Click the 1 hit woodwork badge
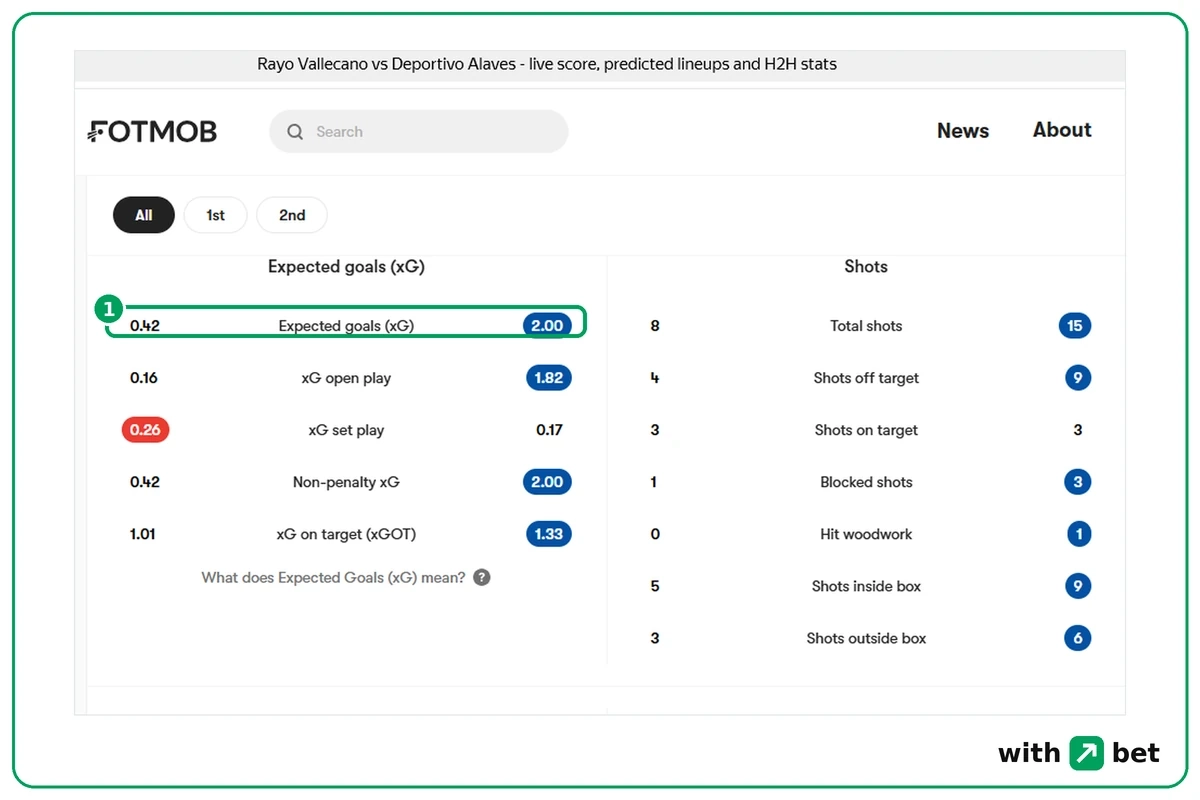 click(1078, 534)
